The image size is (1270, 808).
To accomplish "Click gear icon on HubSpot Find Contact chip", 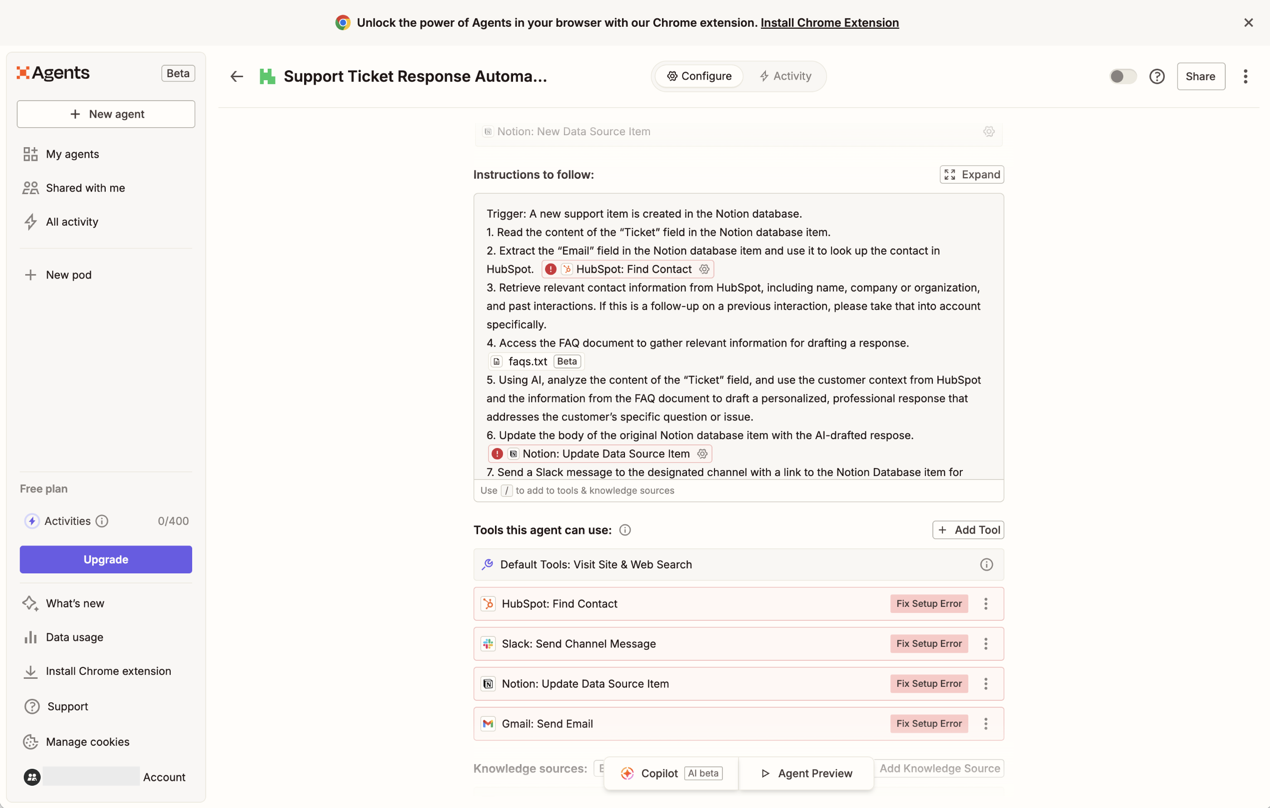I will (x=705, y=269).
